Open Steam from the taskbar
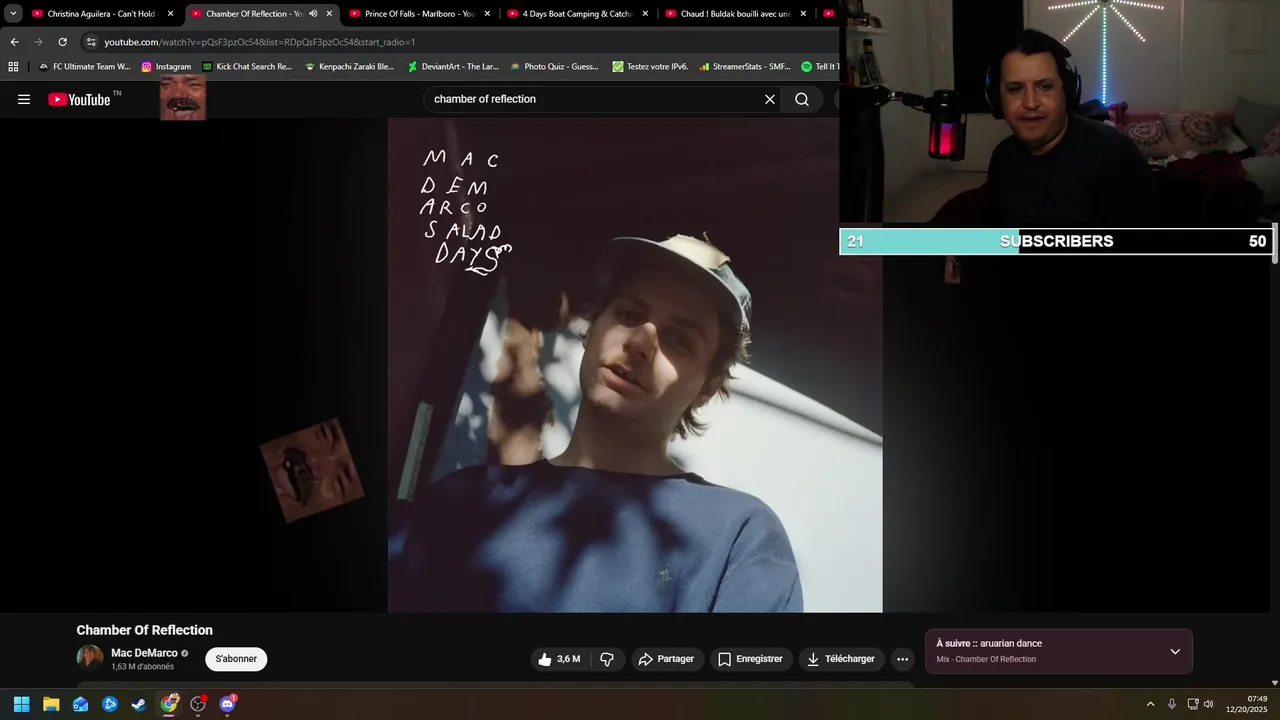The width and height of the screenshot is (1280, 720). 139,704
